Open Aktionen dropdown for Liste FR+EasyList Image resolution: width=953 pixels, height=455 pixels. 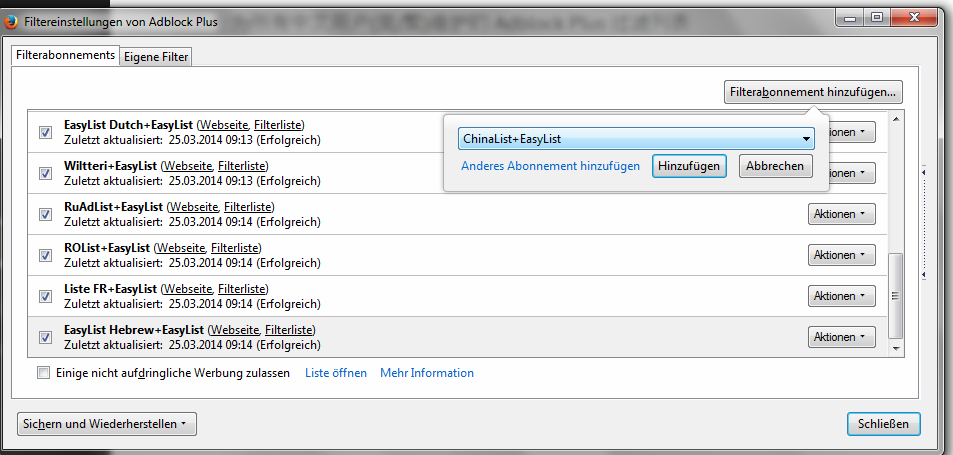841,296
